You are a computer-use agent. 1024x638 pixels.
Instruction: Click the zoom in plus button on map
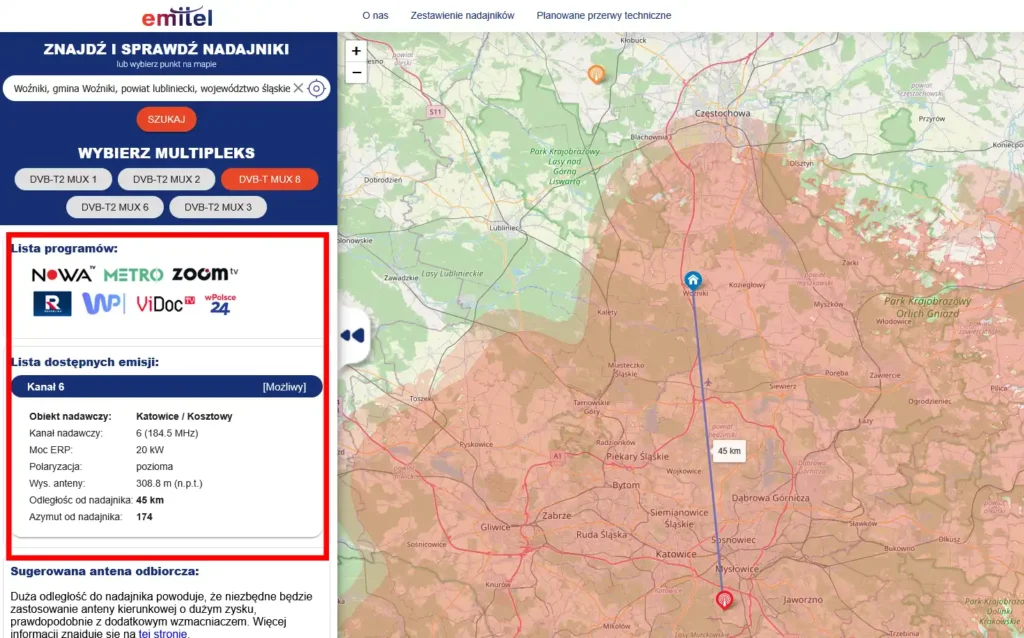356,50
